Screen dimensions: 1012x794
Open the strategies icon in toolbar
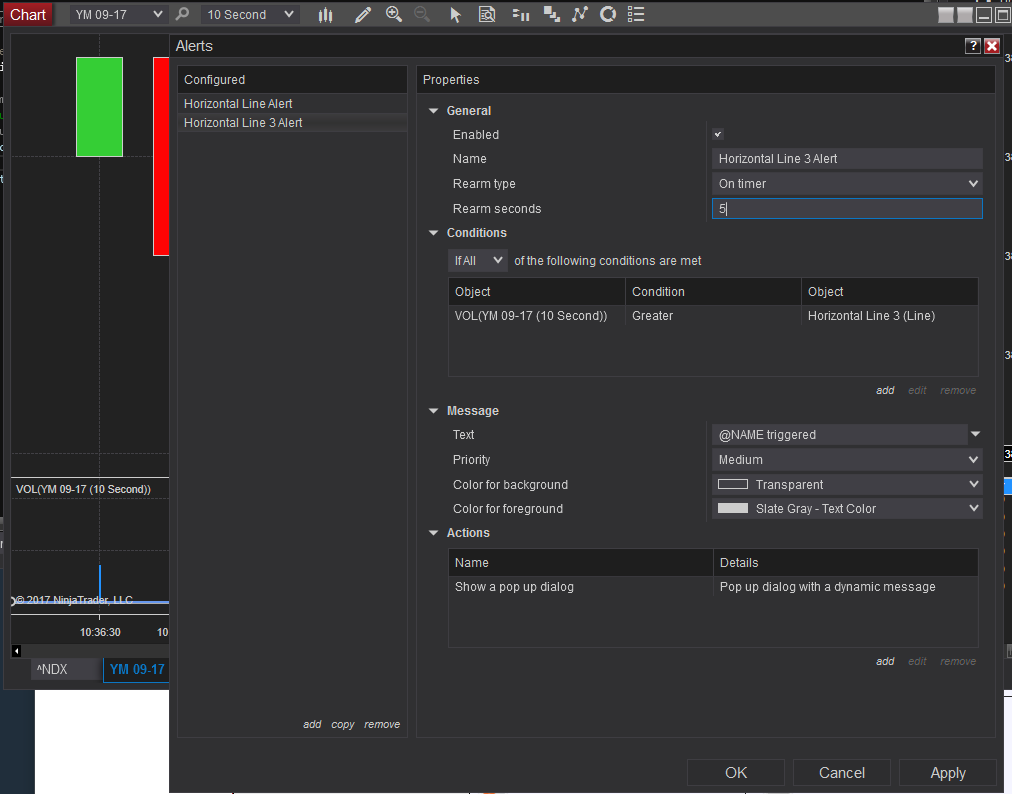coord(607,15)
